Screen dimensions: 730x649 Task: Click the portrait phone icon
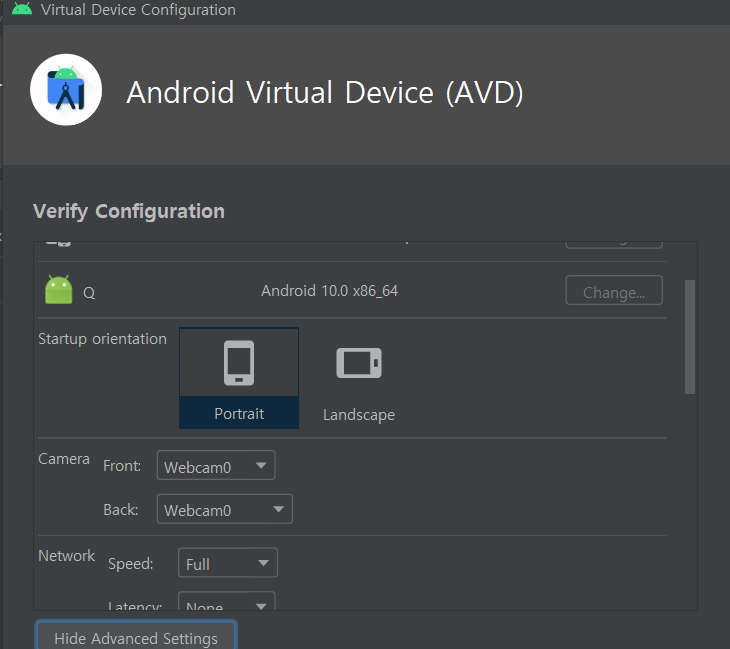point(239,363)
